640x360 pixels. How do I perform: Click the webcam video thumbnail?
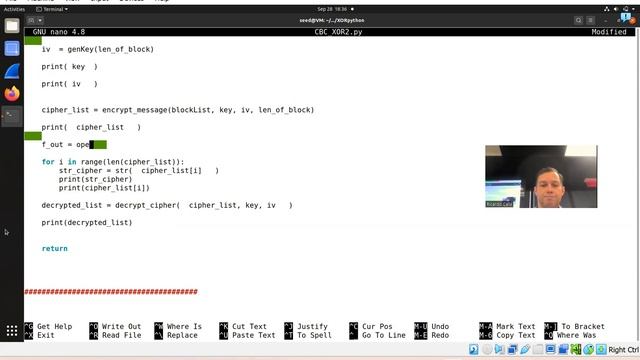541,176
